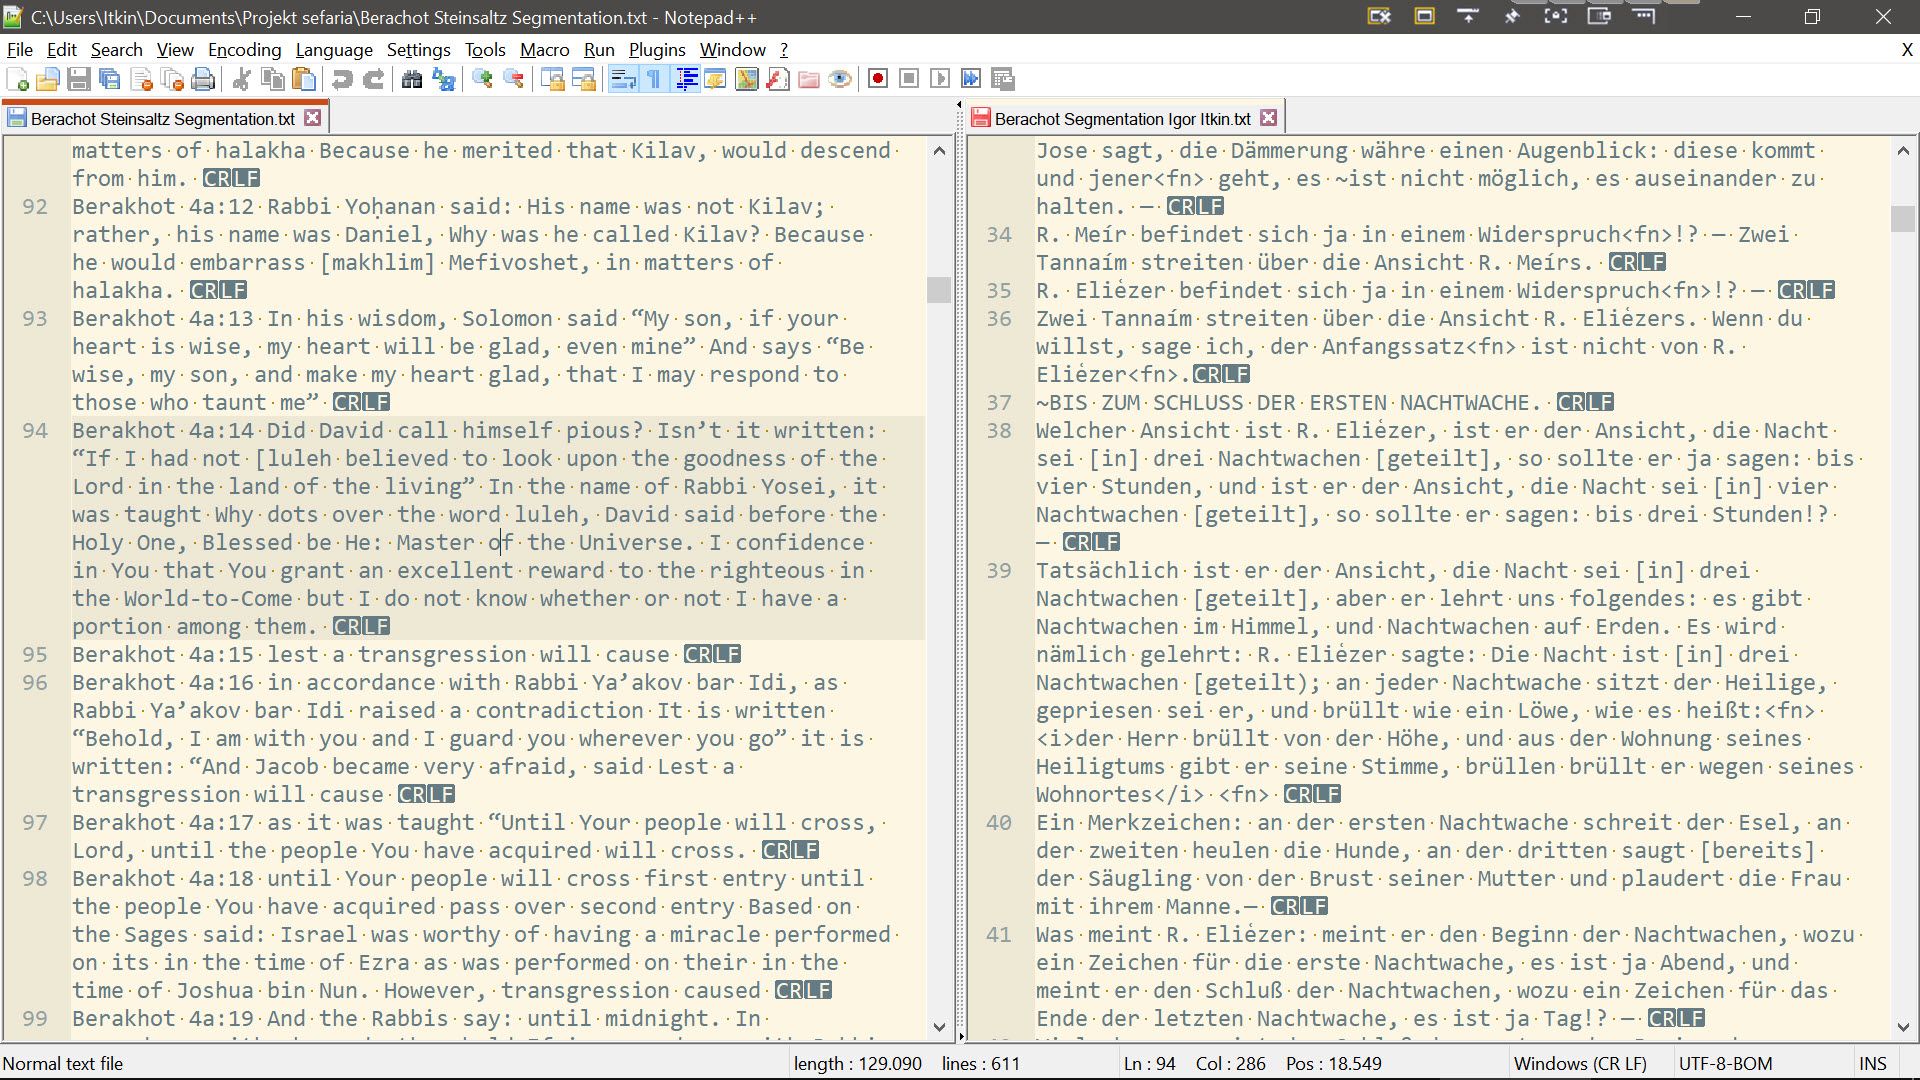Open Folder as Workspace icon

(809, 79)
